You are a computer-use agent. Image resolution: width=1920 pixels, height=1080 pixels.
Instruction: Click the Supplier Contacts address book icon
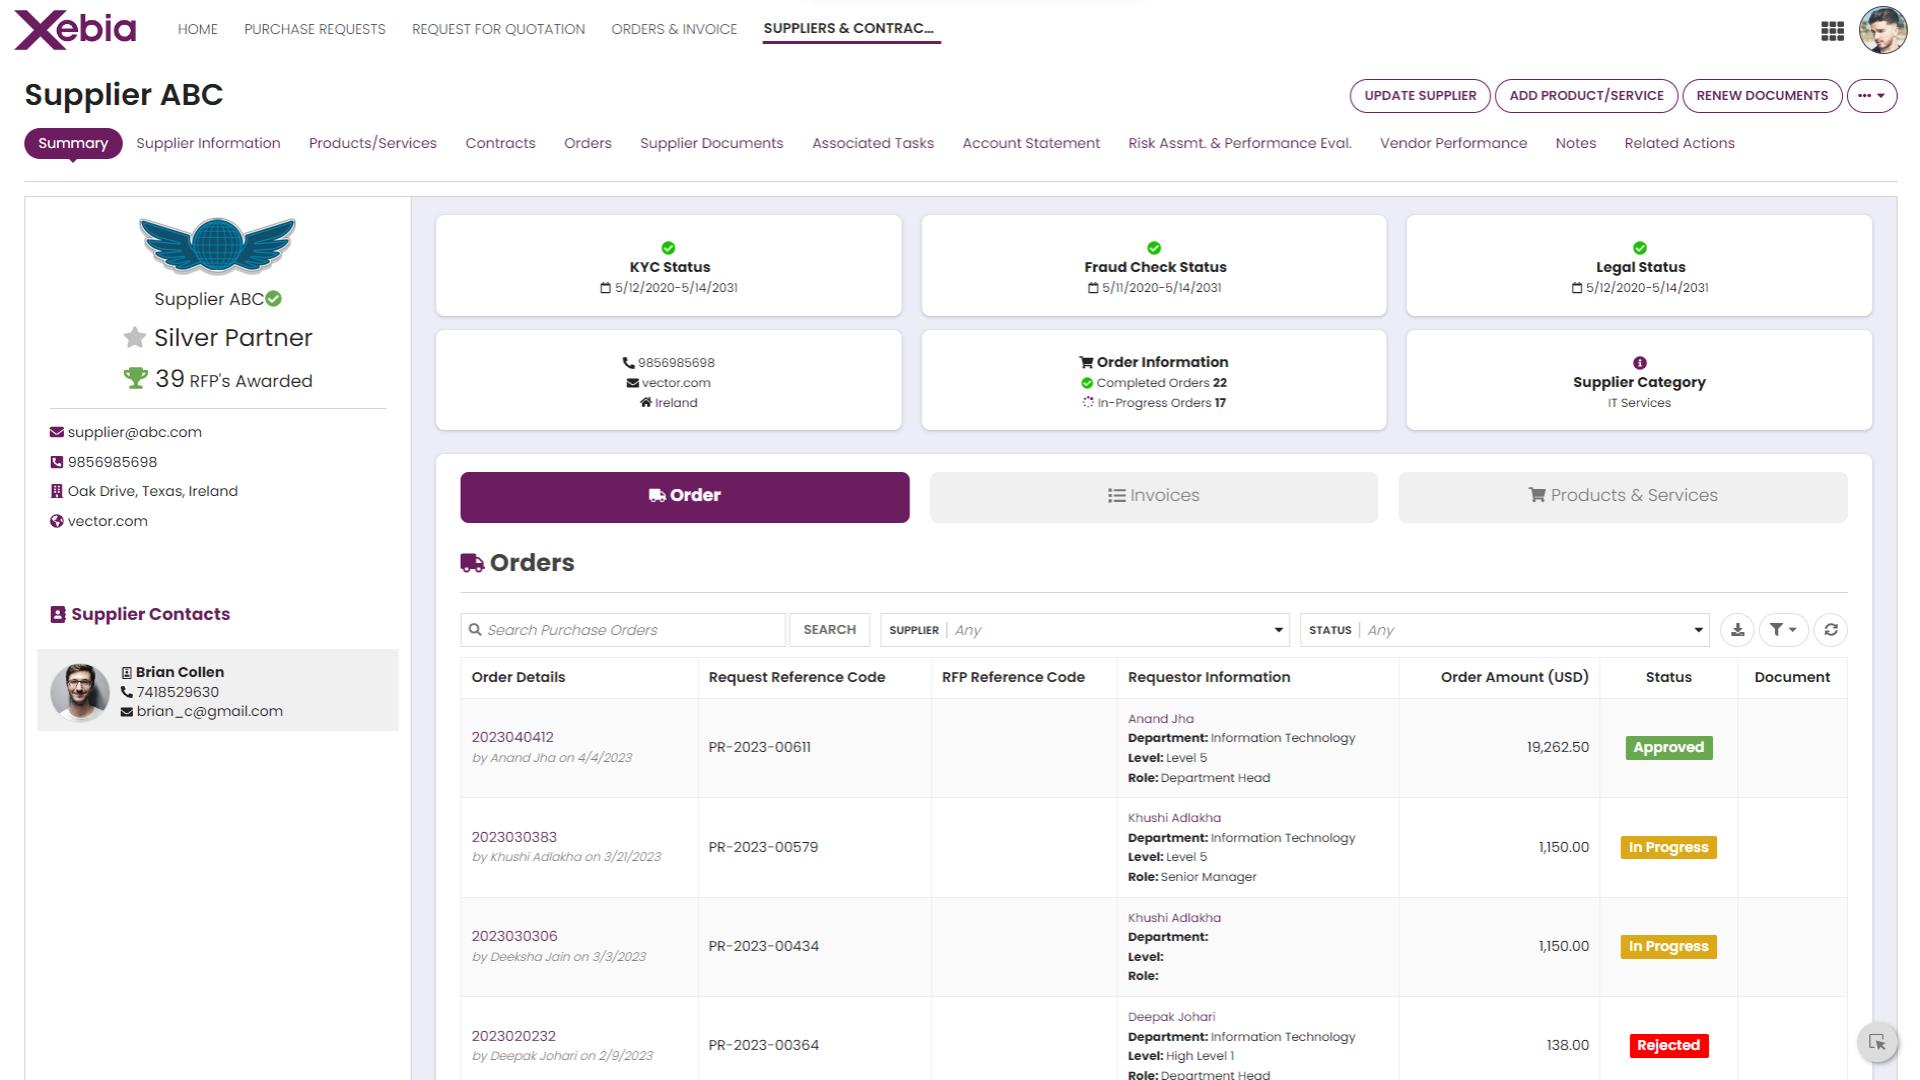click(x=58, y=615)
